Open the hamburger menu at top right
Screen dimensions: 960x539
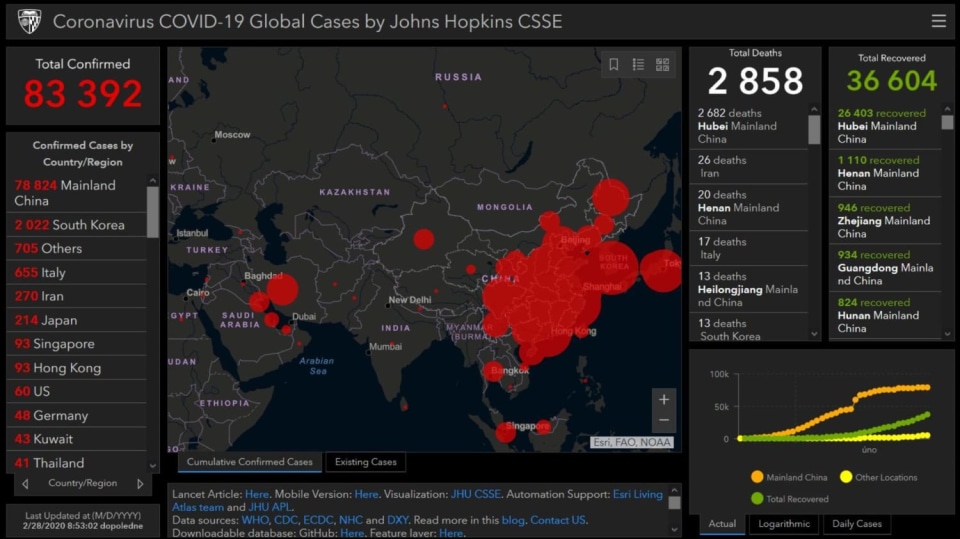click(938, 21)
